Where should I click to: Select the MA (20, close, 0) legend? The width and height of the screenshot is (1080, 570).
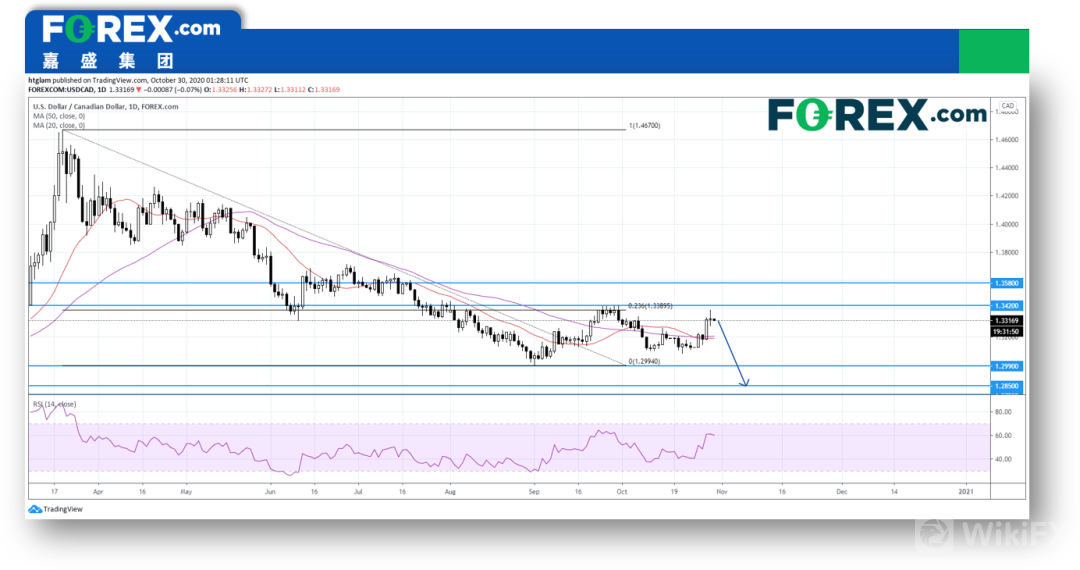click(x=59, y=126)
